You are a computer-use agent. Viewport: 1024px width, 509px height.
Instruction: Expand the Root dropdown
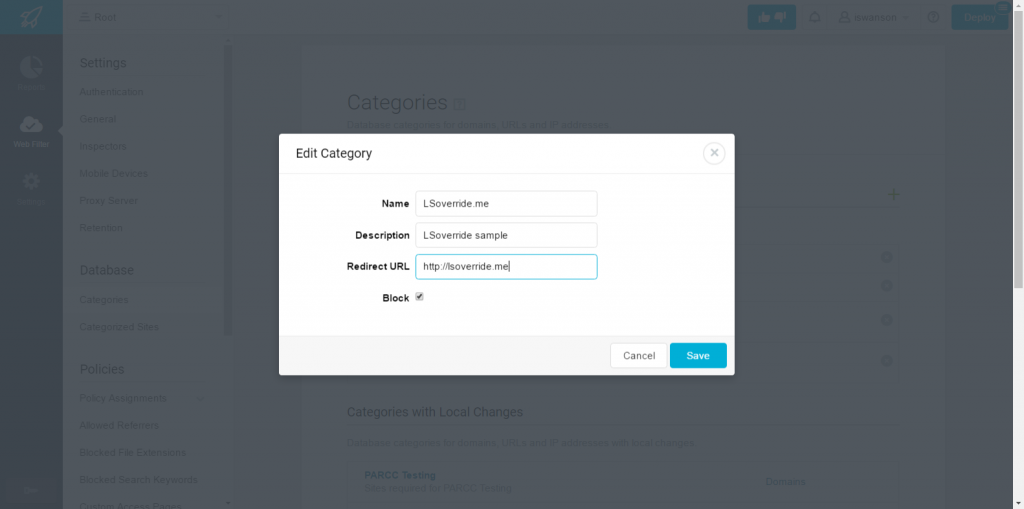tap(151, 17)
